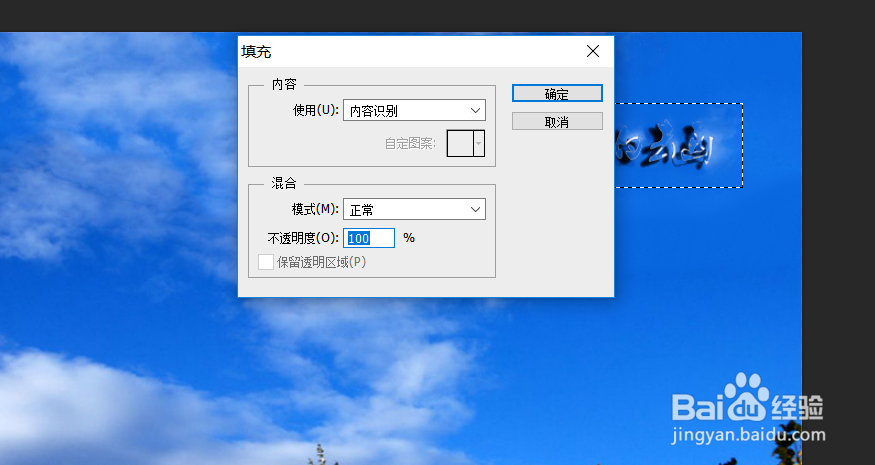Image resolution: width=875 pixels, height=465 pixels.
Task: Click the 不透明度(O) opacity input field
Action: click(369, 238)
